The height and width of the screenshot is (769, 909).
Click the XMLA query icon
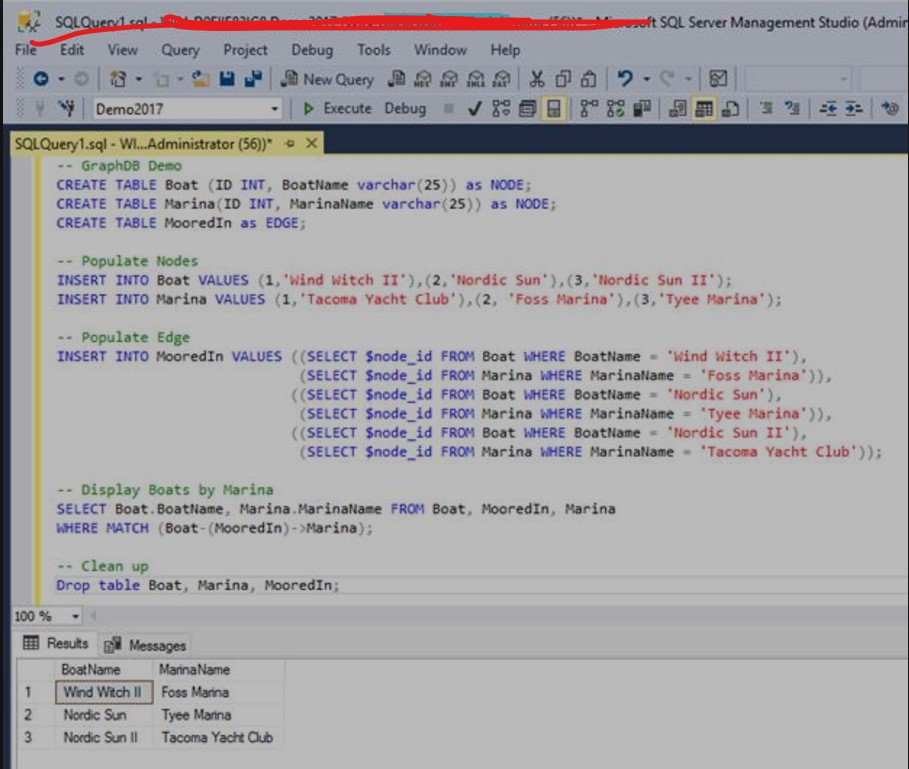tap(476, 78)
